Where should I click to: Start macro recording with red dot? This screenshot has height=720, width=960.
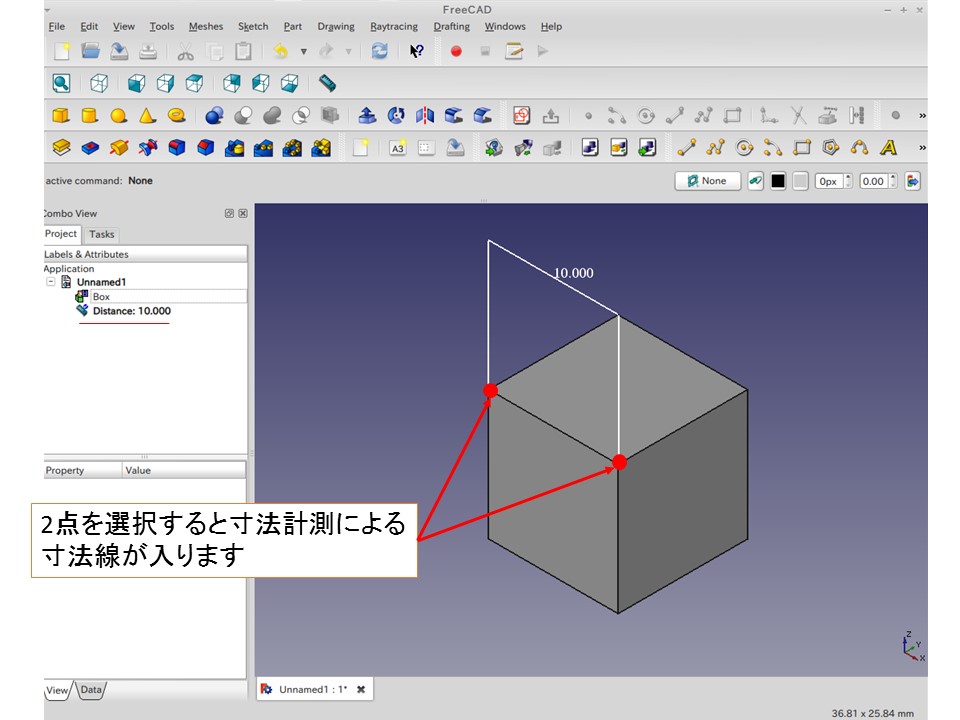coord(456,51)
